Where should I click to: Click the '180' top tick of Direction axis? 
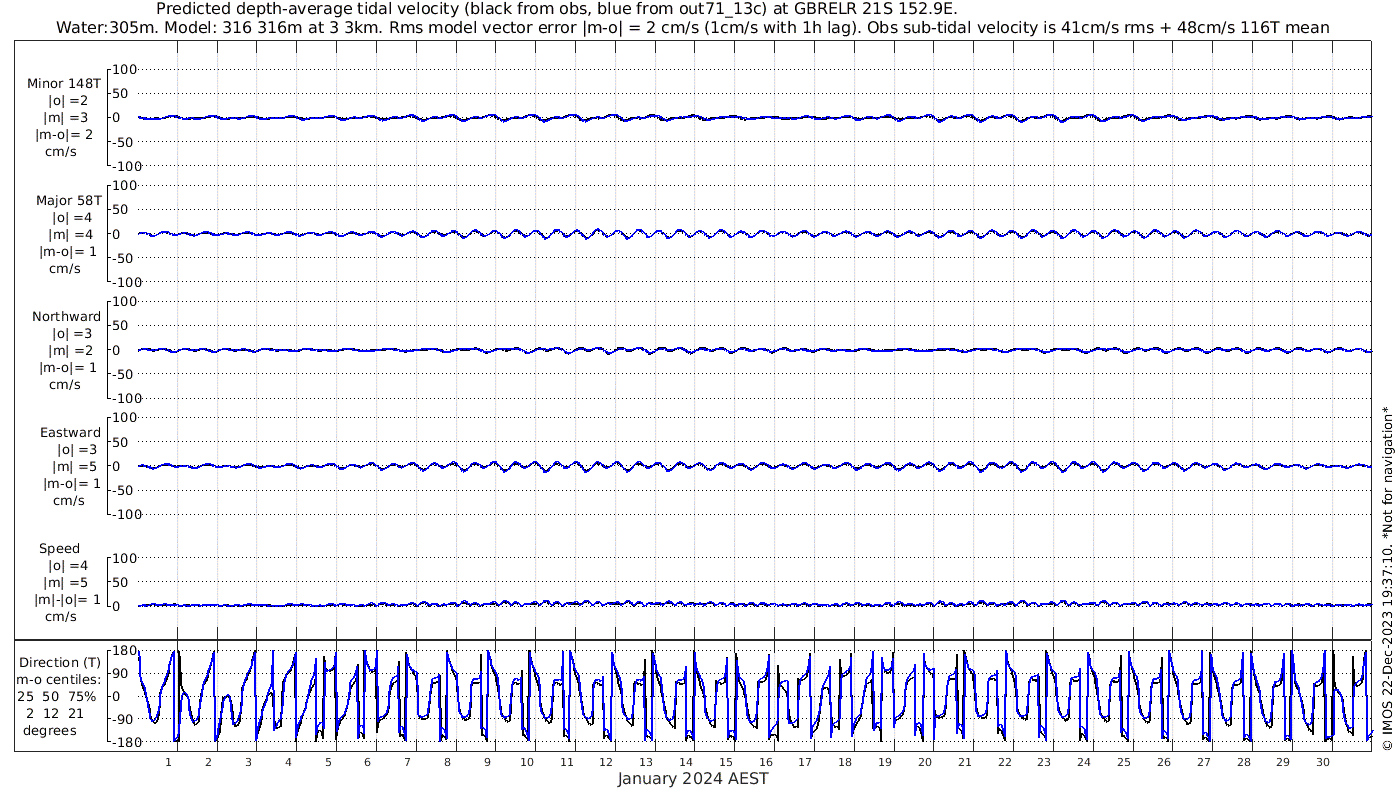point(123,651)
